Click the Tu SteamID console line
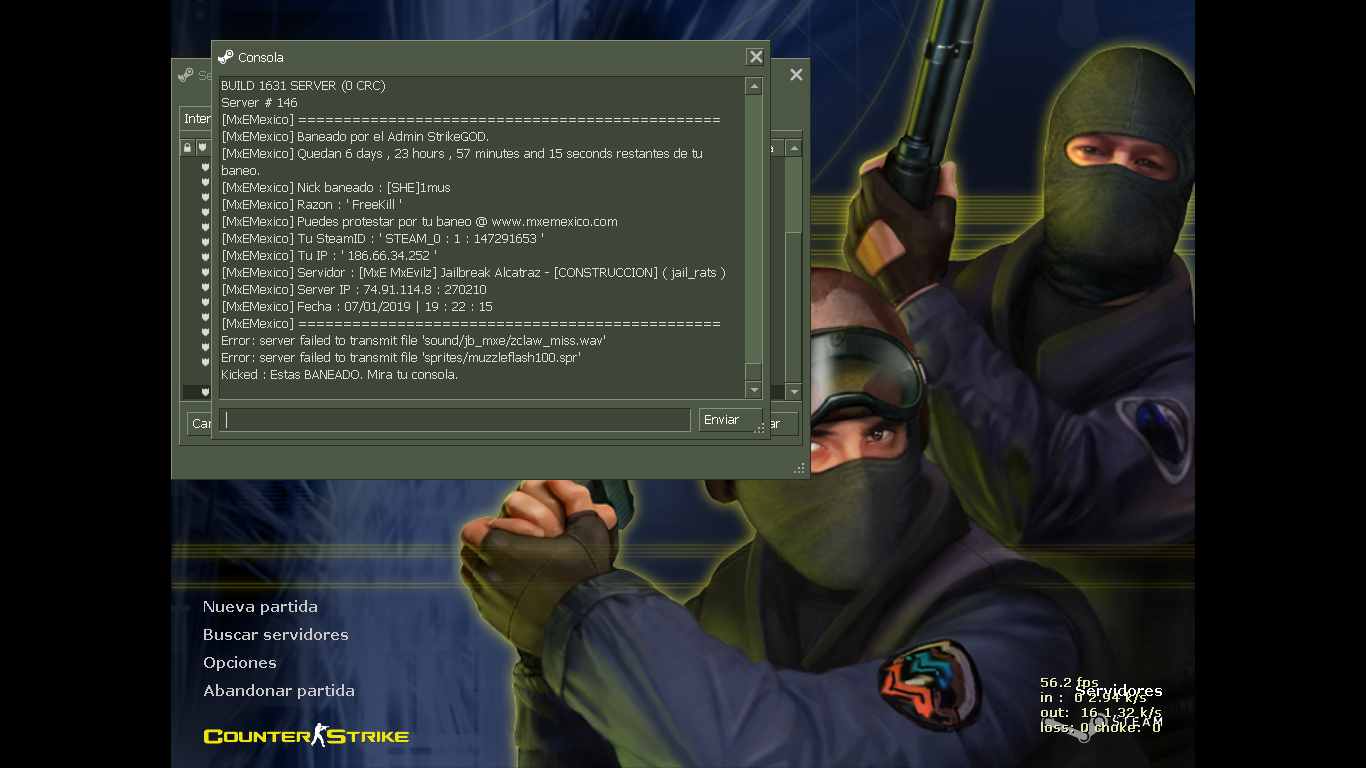The width and height of the screenshot is (1366, 768). click(382, 238)
